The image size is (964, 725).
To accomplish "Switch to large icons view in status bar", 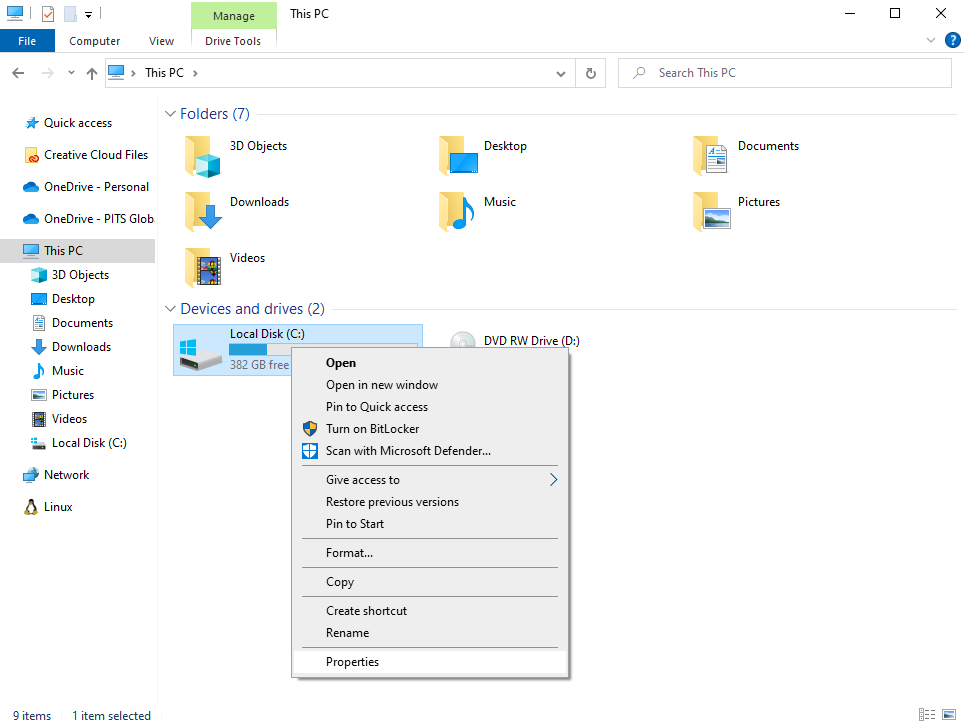I will click(x=949, y=715).
